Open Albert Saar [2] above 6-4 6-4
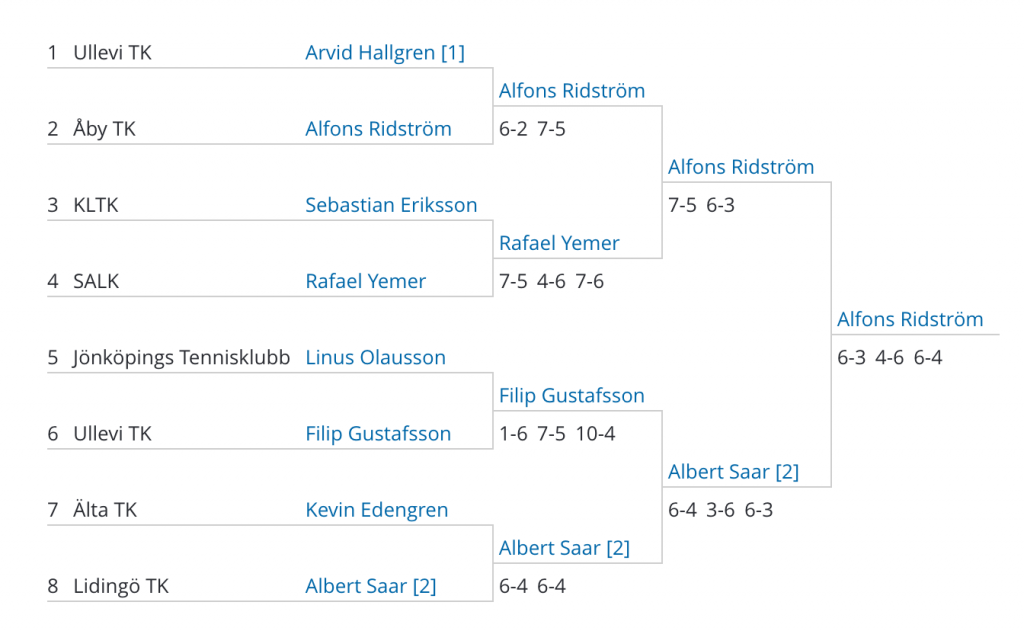Screen dimensions: 1024x631 click(564, 548)
